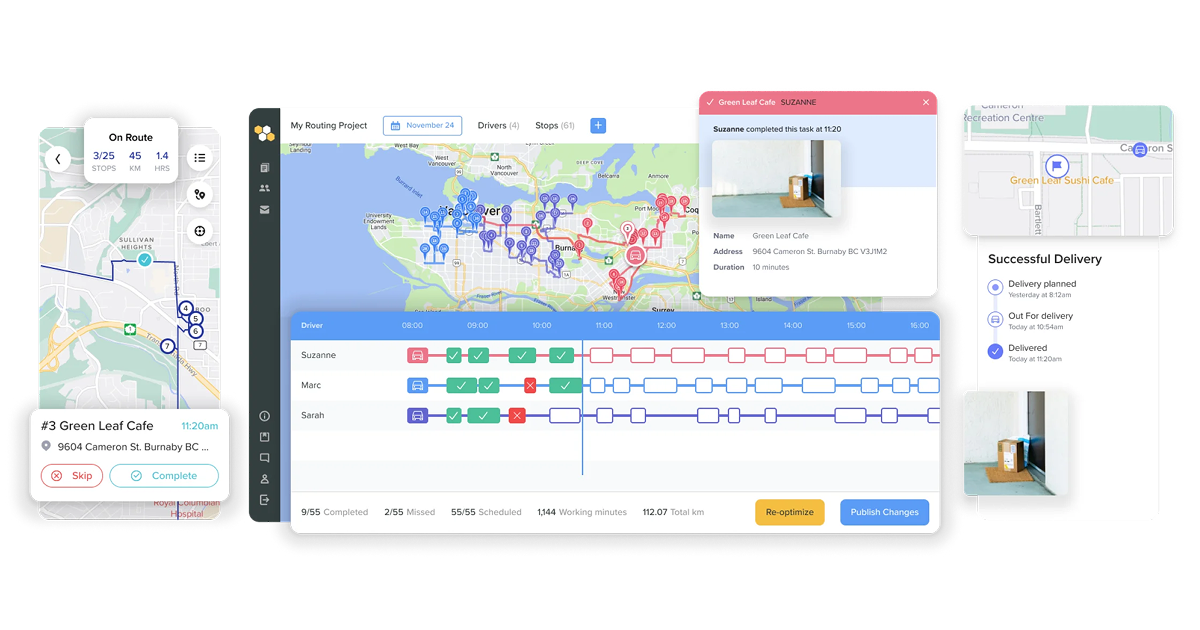Open the user profile icon in sidebar
This screenshot has height=630, width=1200.
265,479
